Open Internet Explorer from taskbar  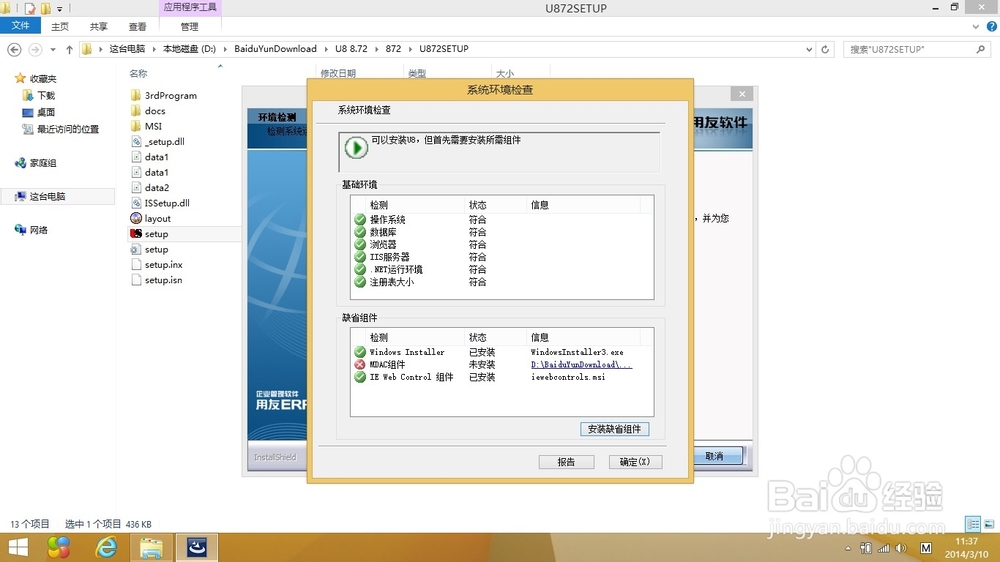pyautogui.click(x=106, y=547)
